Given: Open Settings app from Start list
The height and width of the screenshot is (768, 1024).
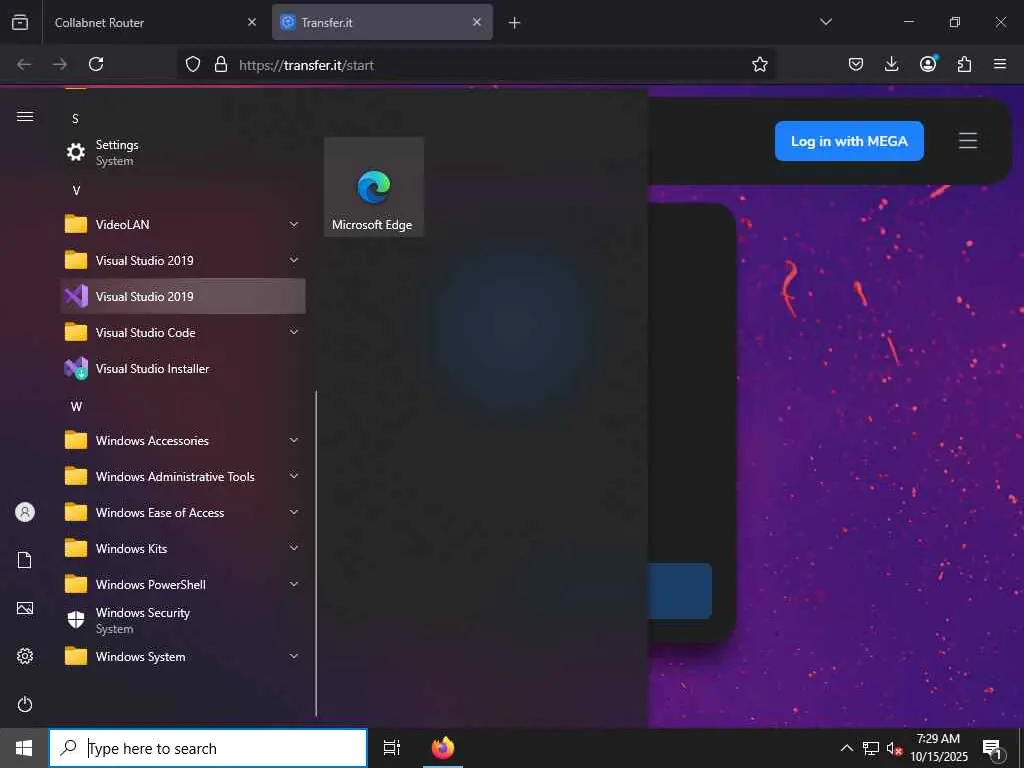Looking at the screenshot, I should [x=183, y=152].
